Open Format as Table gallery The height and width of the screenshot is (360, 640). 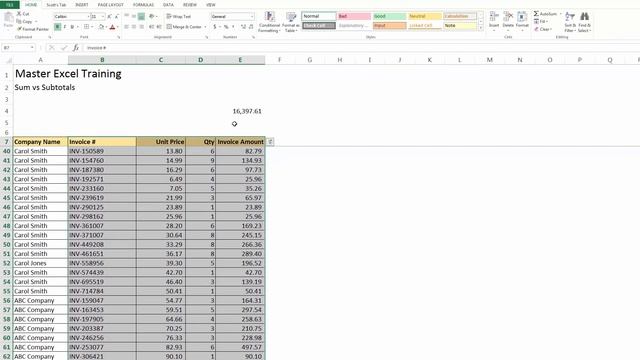click(291, 22)
